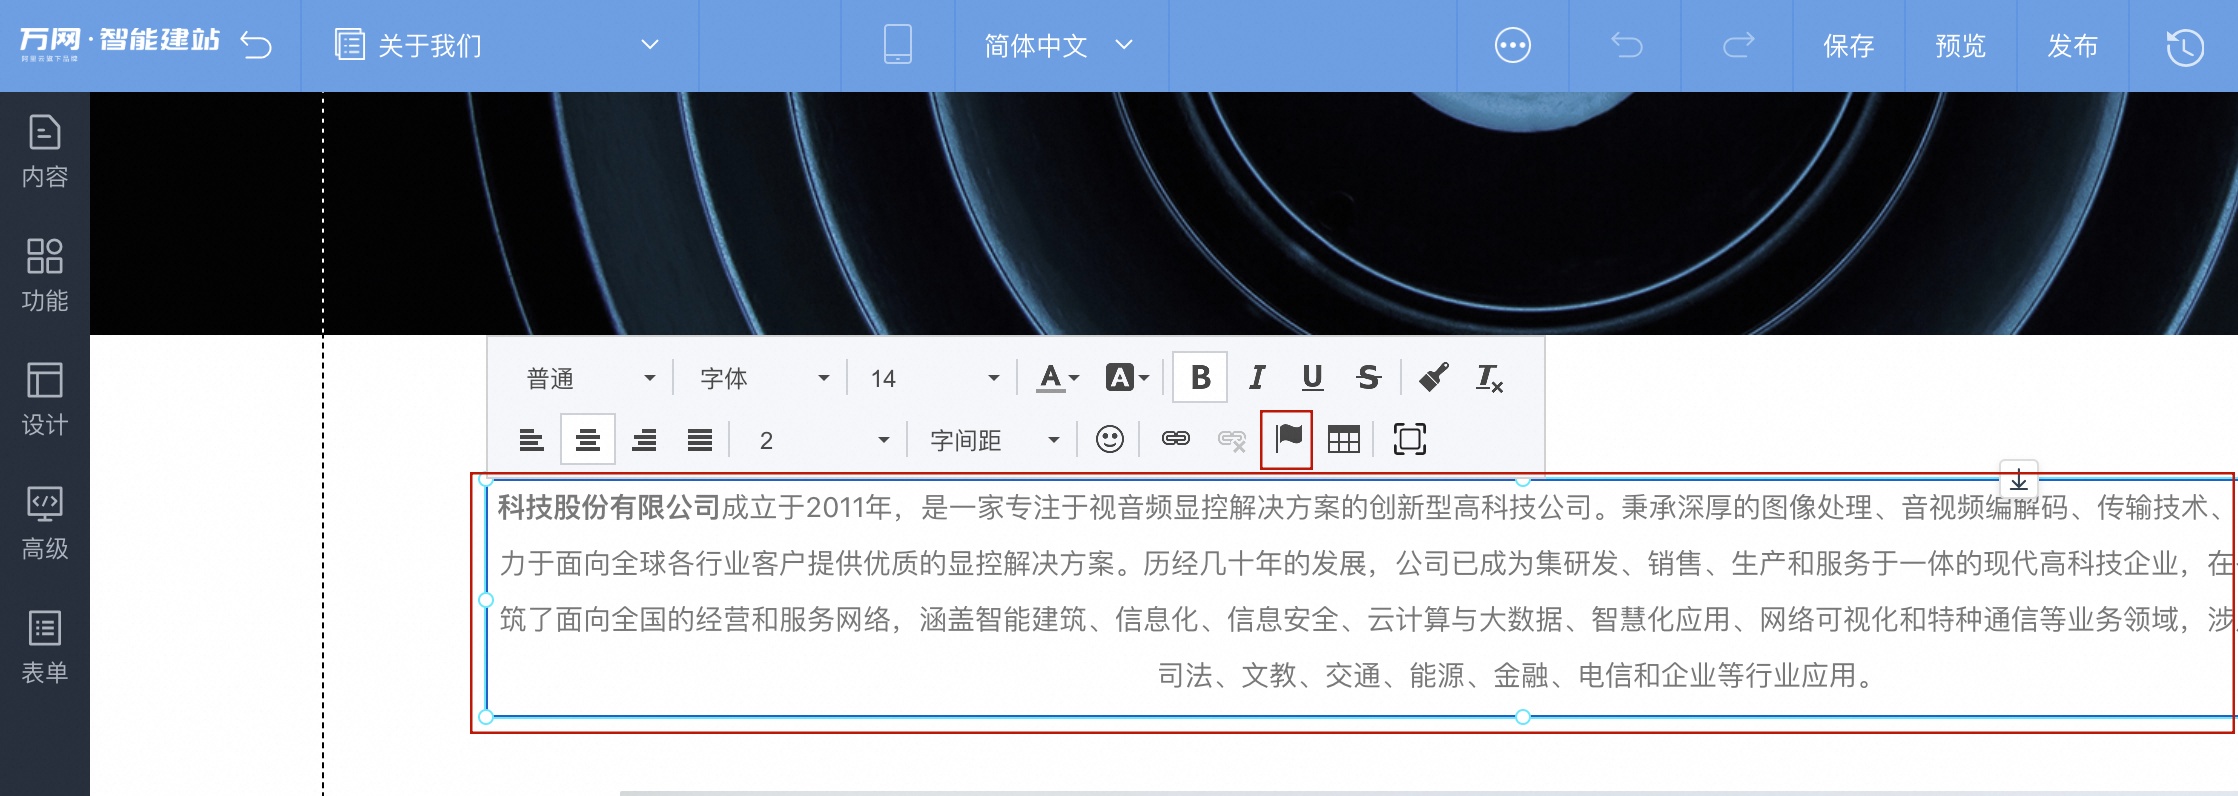The height and width of the screenshot is (796, 2238).
Task: Open the 字间距 letter spacing dropdown
Action: (994, 441)
